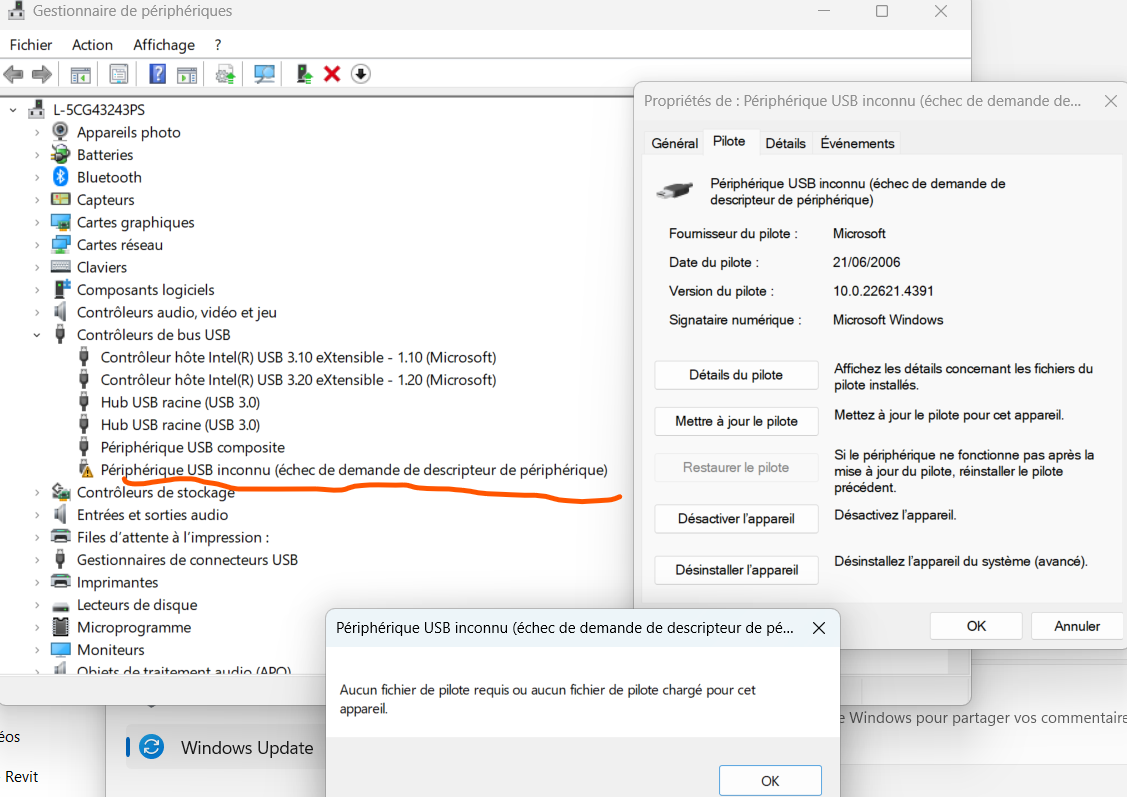Click the Batteries category icon
The width and height of the screenshot is (1127, 797).
(x=60, y=155)
